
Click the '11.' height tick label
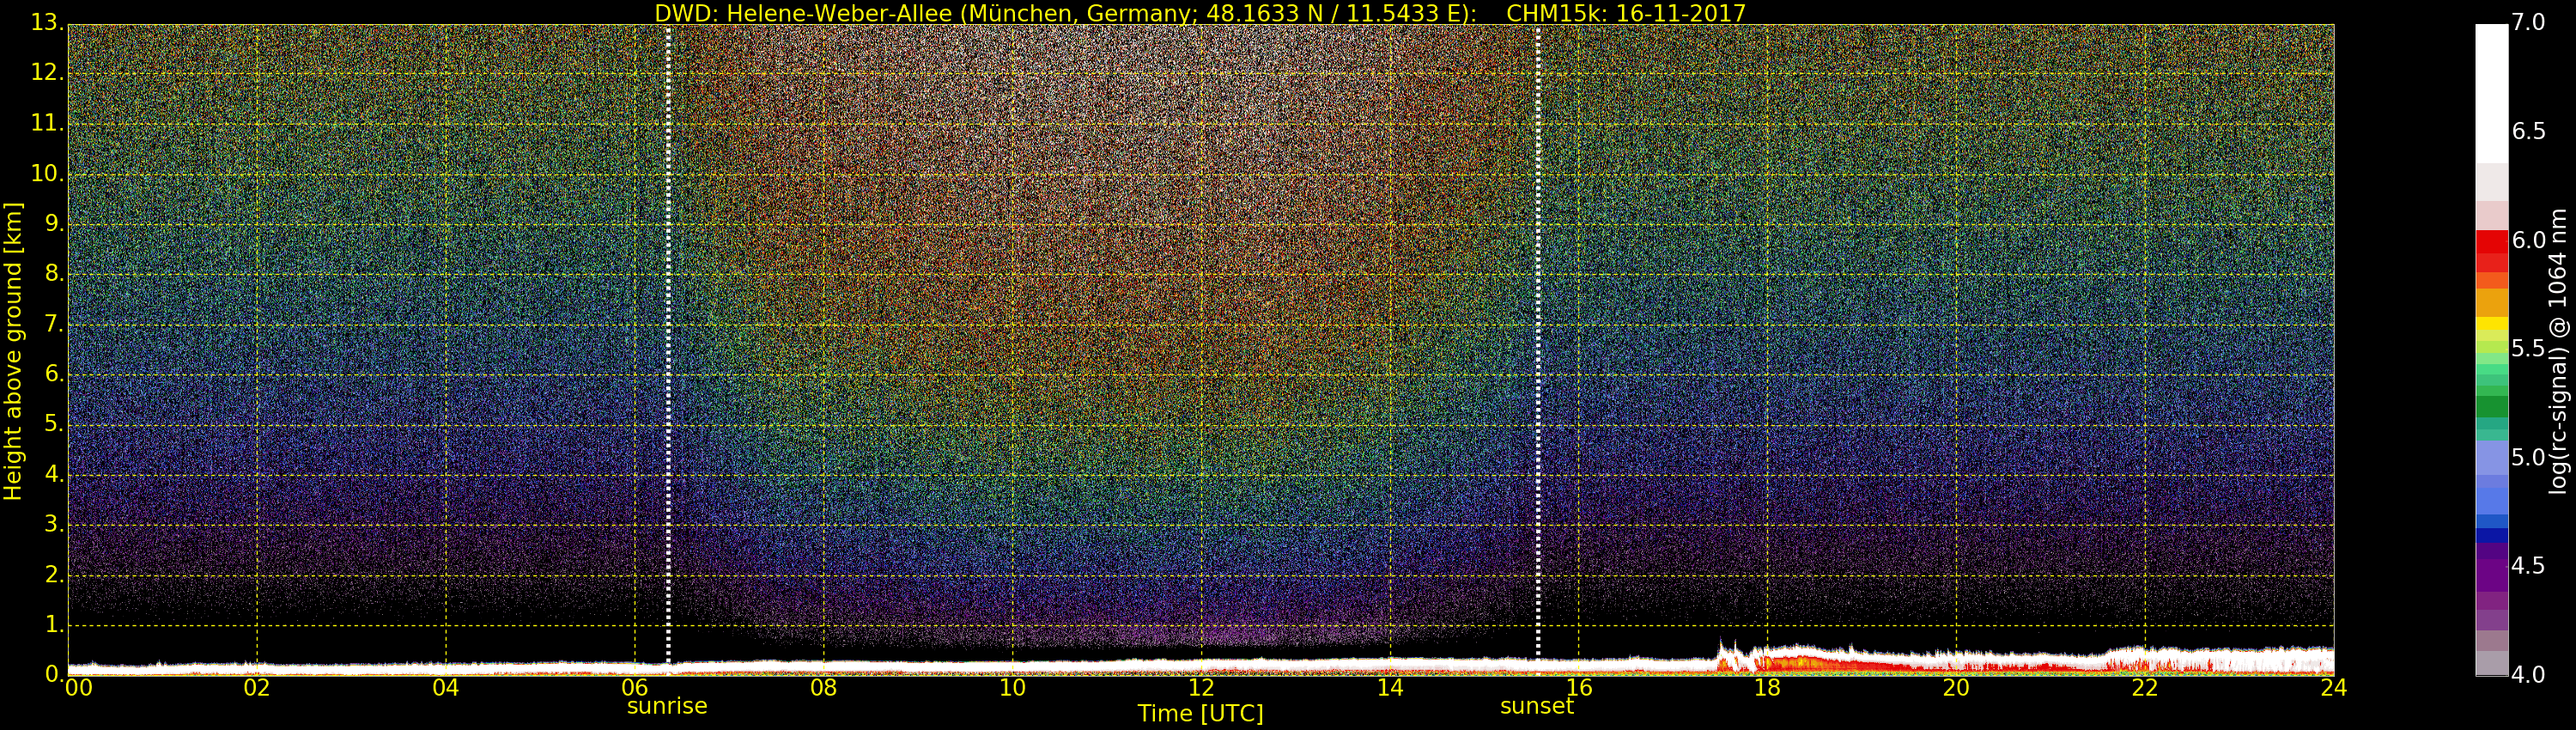(47, 123)
